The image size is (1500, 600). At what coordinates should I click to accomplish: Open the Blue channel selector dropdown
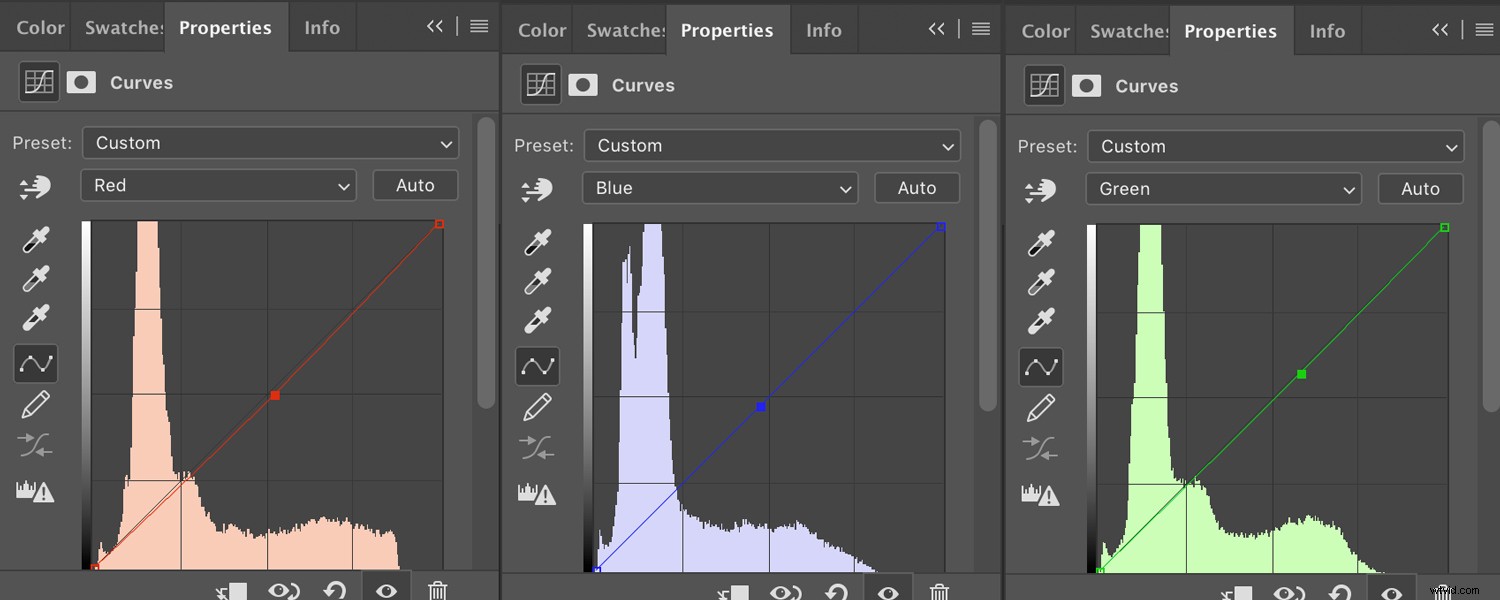719,188
